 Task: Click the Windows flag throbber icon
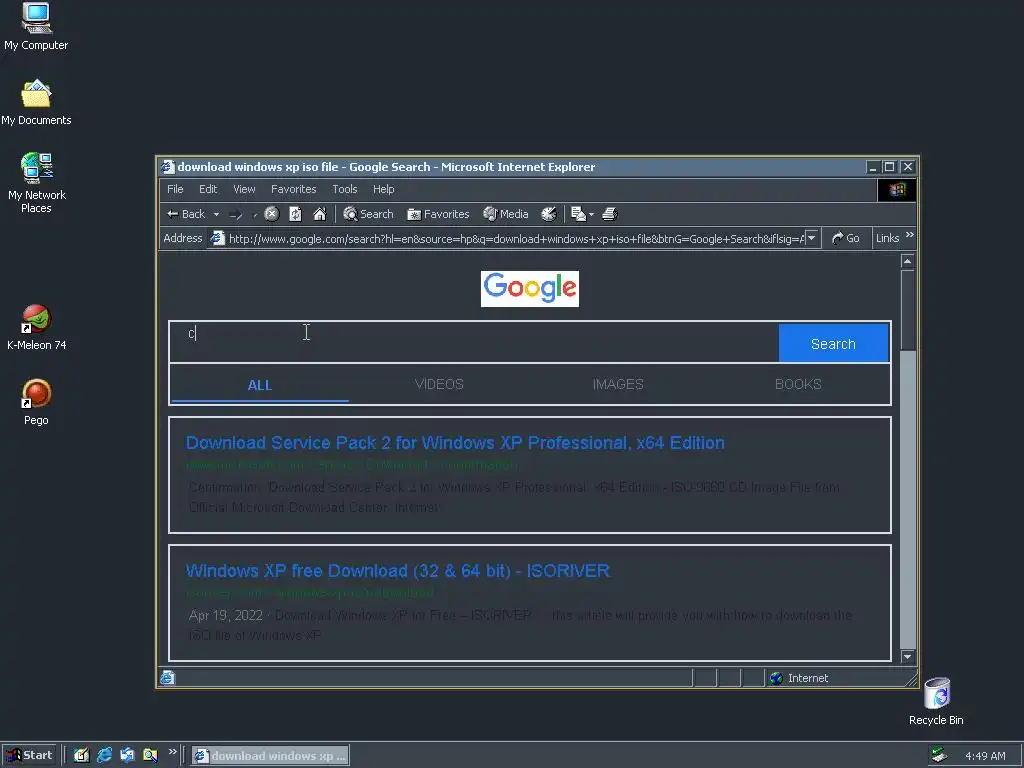pyautogui.click(x=897, y=189)
